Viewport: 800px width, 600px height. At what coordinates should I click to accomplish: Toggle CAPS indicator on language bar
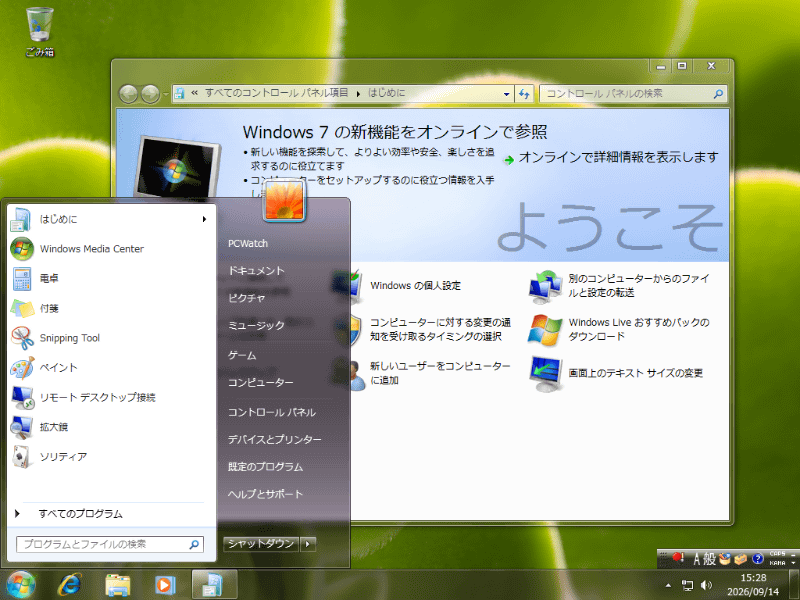coord(777,554)
